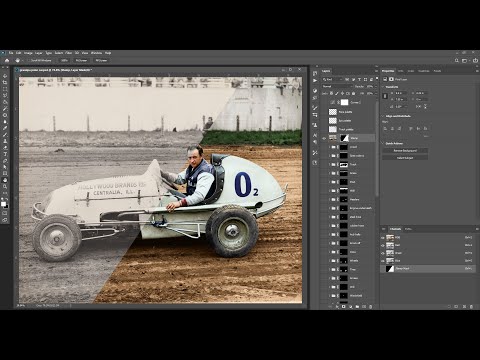Open the Layers panel menu icon
This screenshot has width=480, height=360.
click(x=376, y=71)
